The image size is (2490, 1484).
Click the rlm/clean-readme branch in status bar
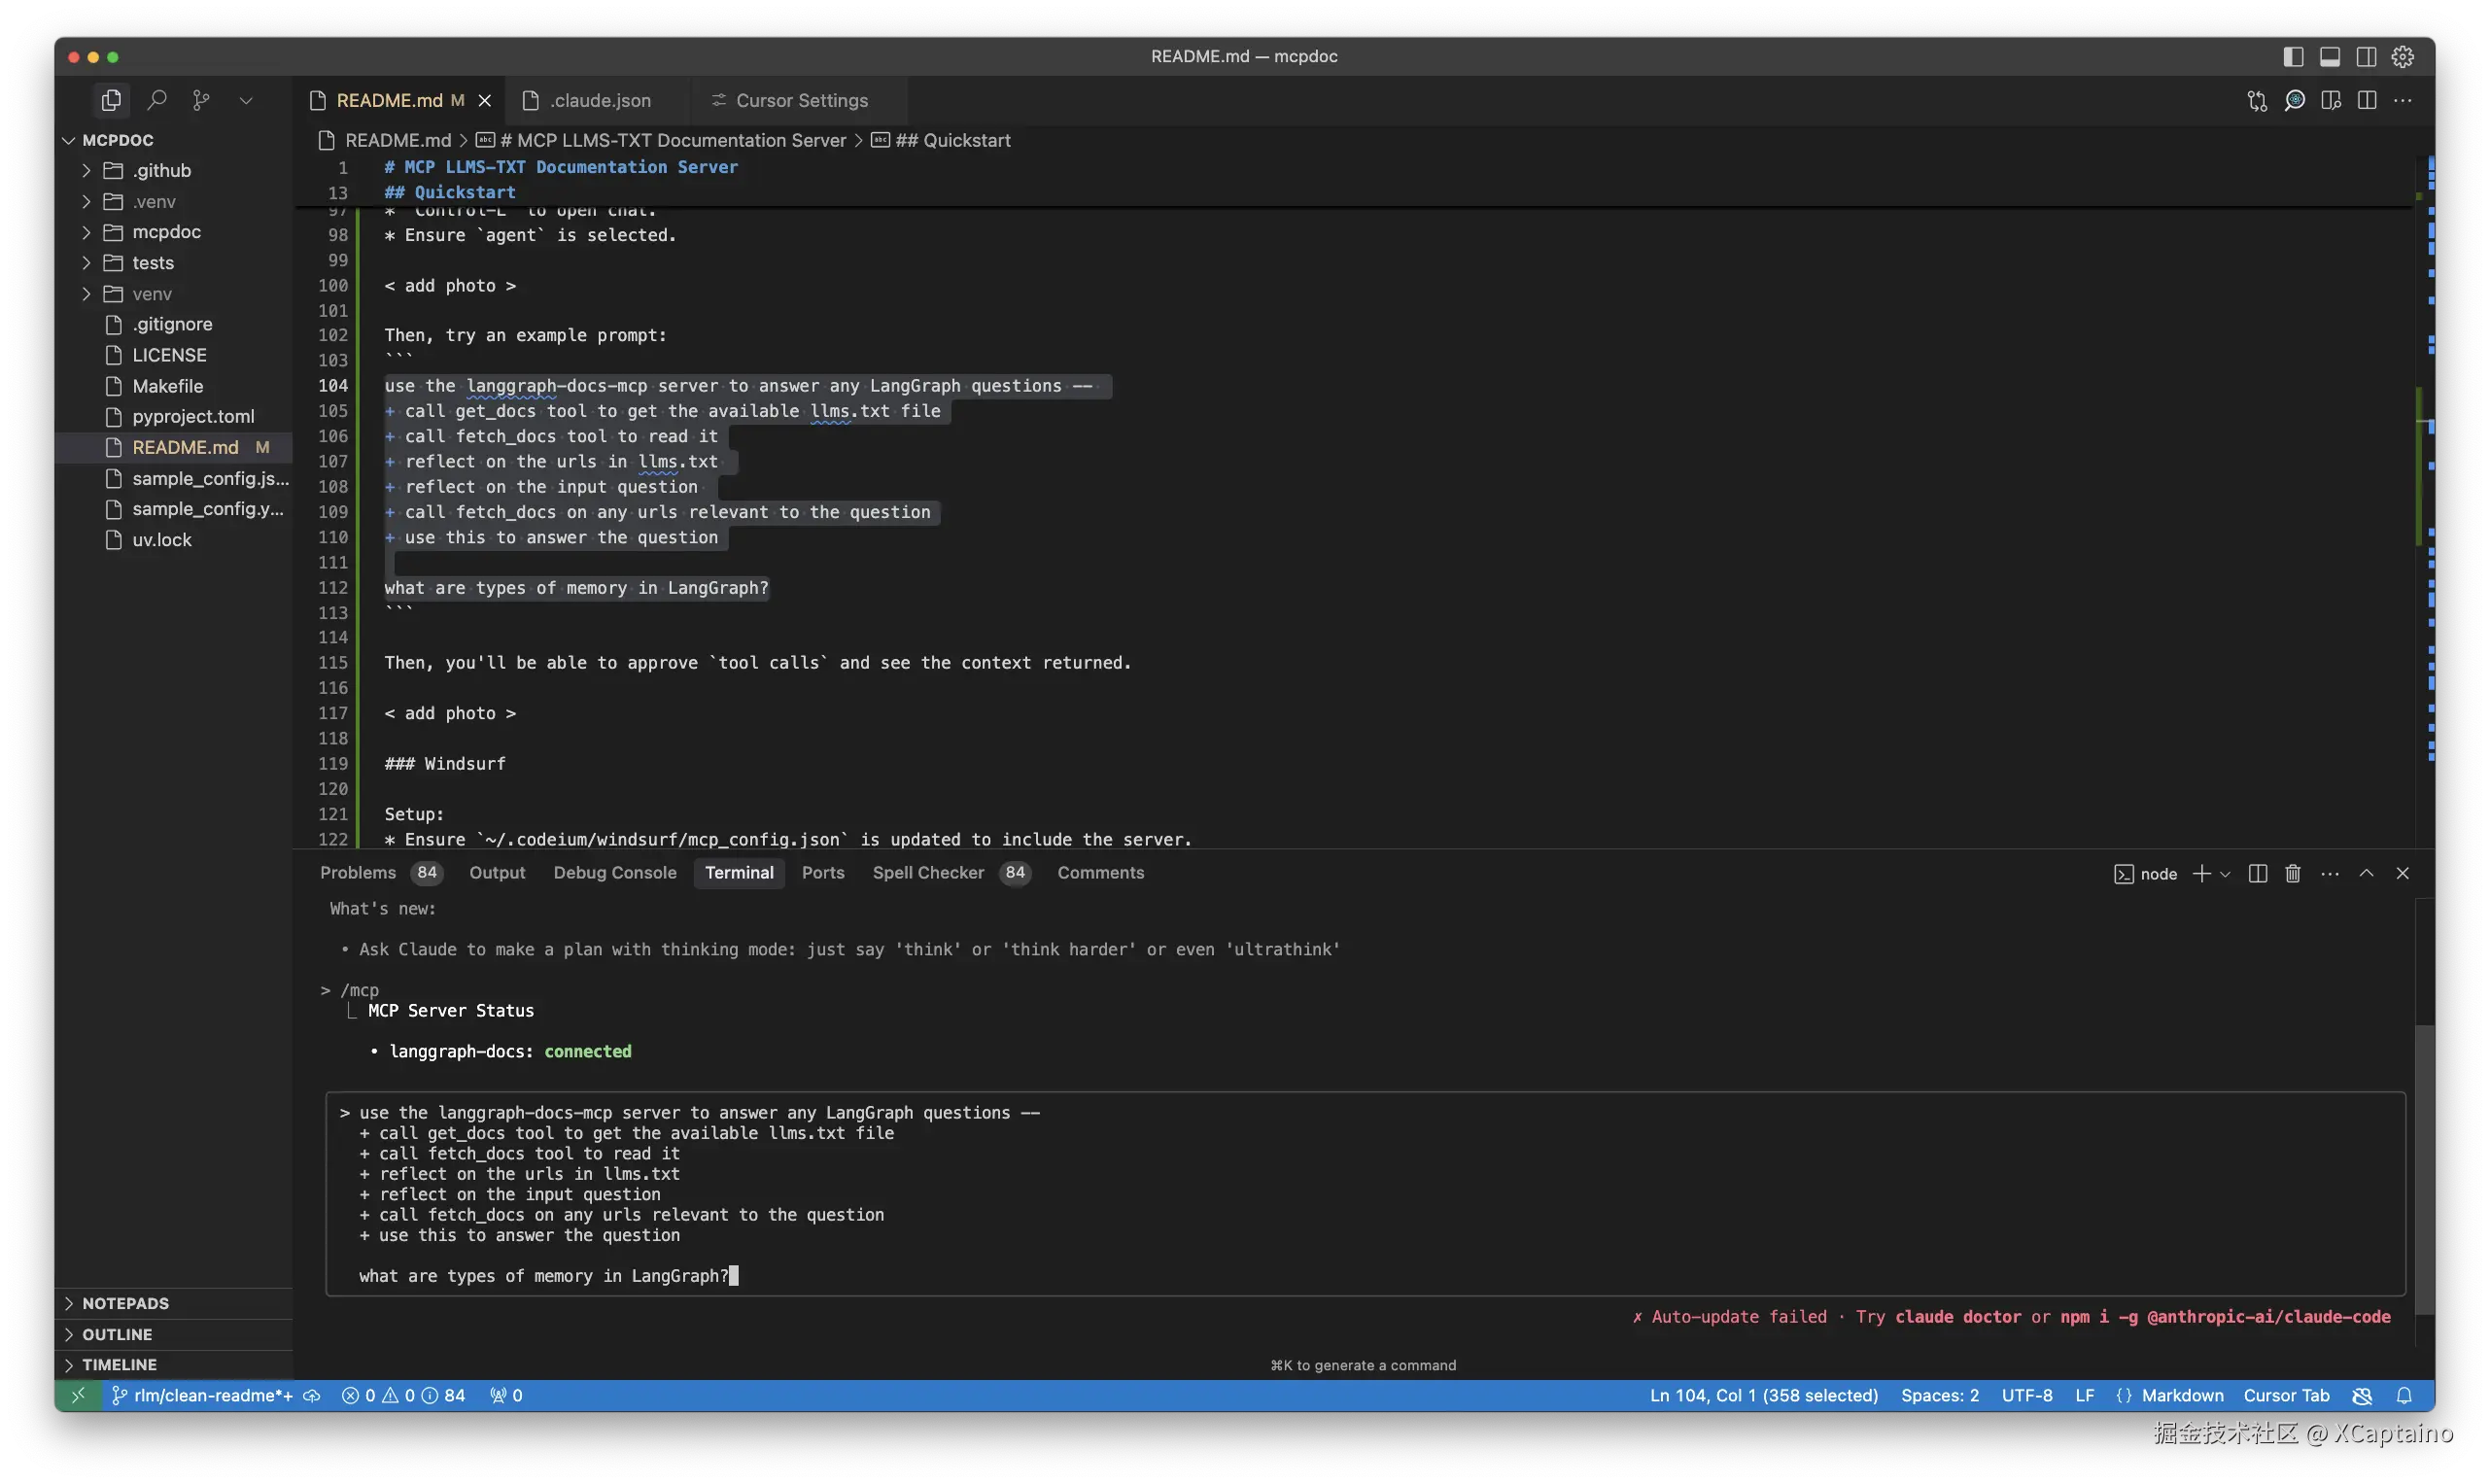pos(202,1396)
